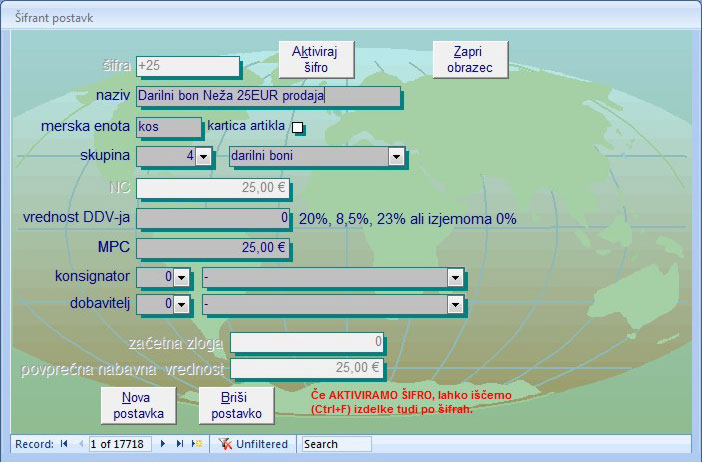
Task: Open the skupina number dropdown
Action: (203, 156)
